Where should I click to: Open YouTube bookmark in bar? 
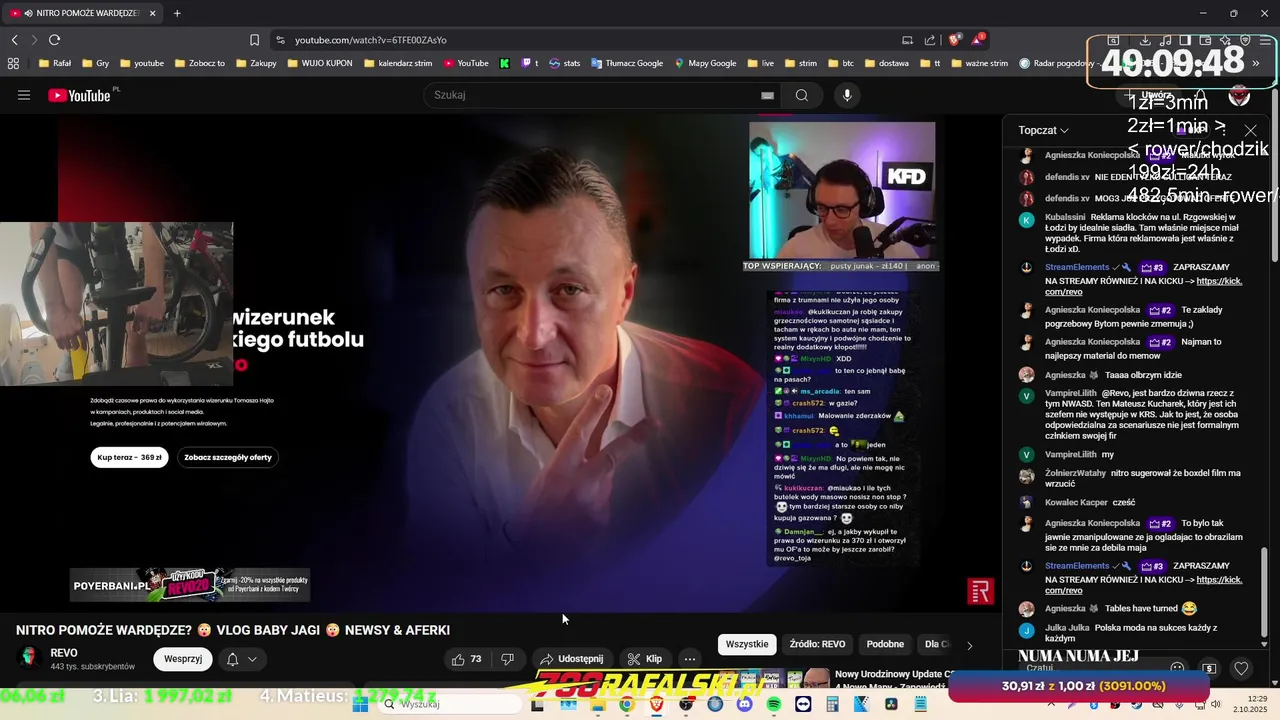466,63
